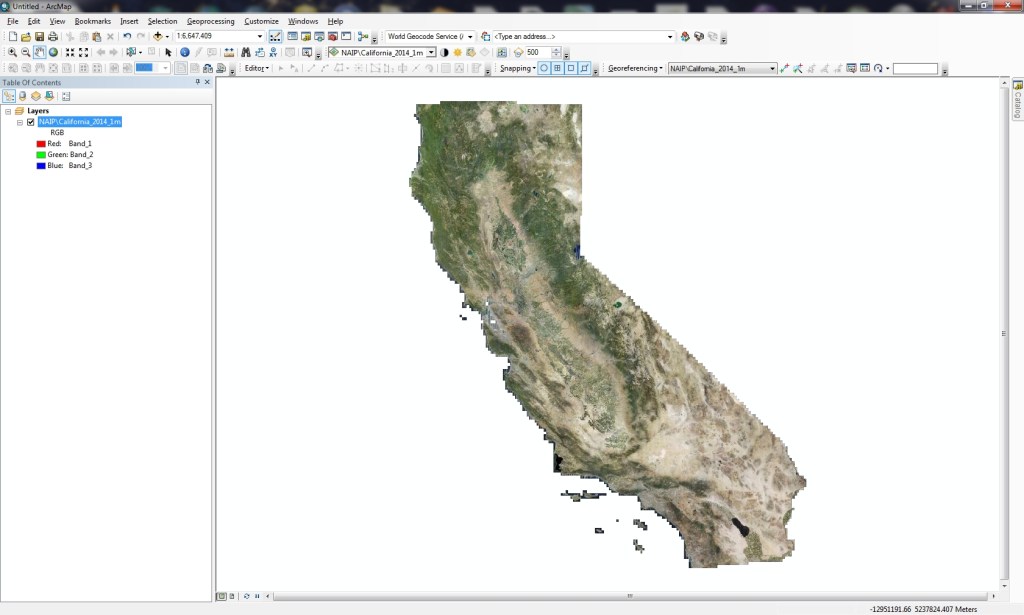Image resolution: width=1024 pixels, height=615 pixels.
Task: Click the red swatch for Band_1
Action: (41, 143)
